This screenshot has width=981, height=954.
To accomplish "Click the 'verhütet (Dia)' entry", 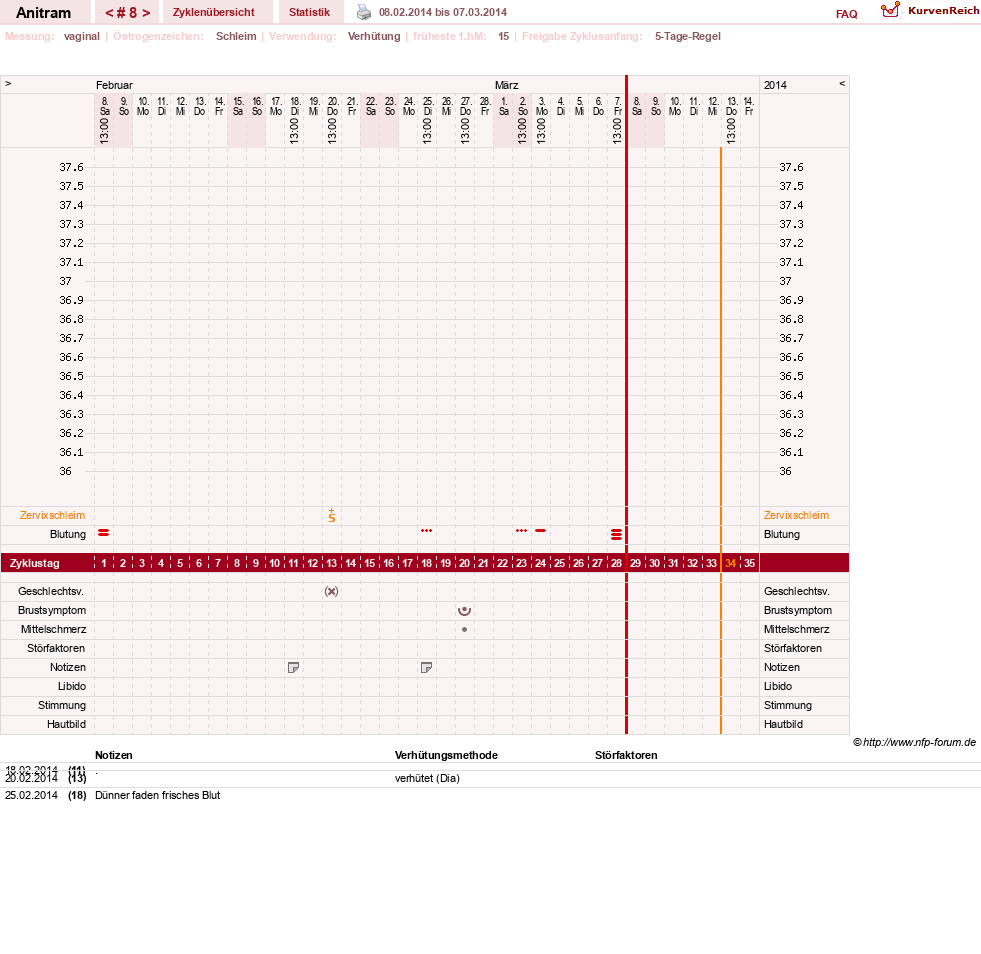I will pyautogui.click(x=427, y=778).
